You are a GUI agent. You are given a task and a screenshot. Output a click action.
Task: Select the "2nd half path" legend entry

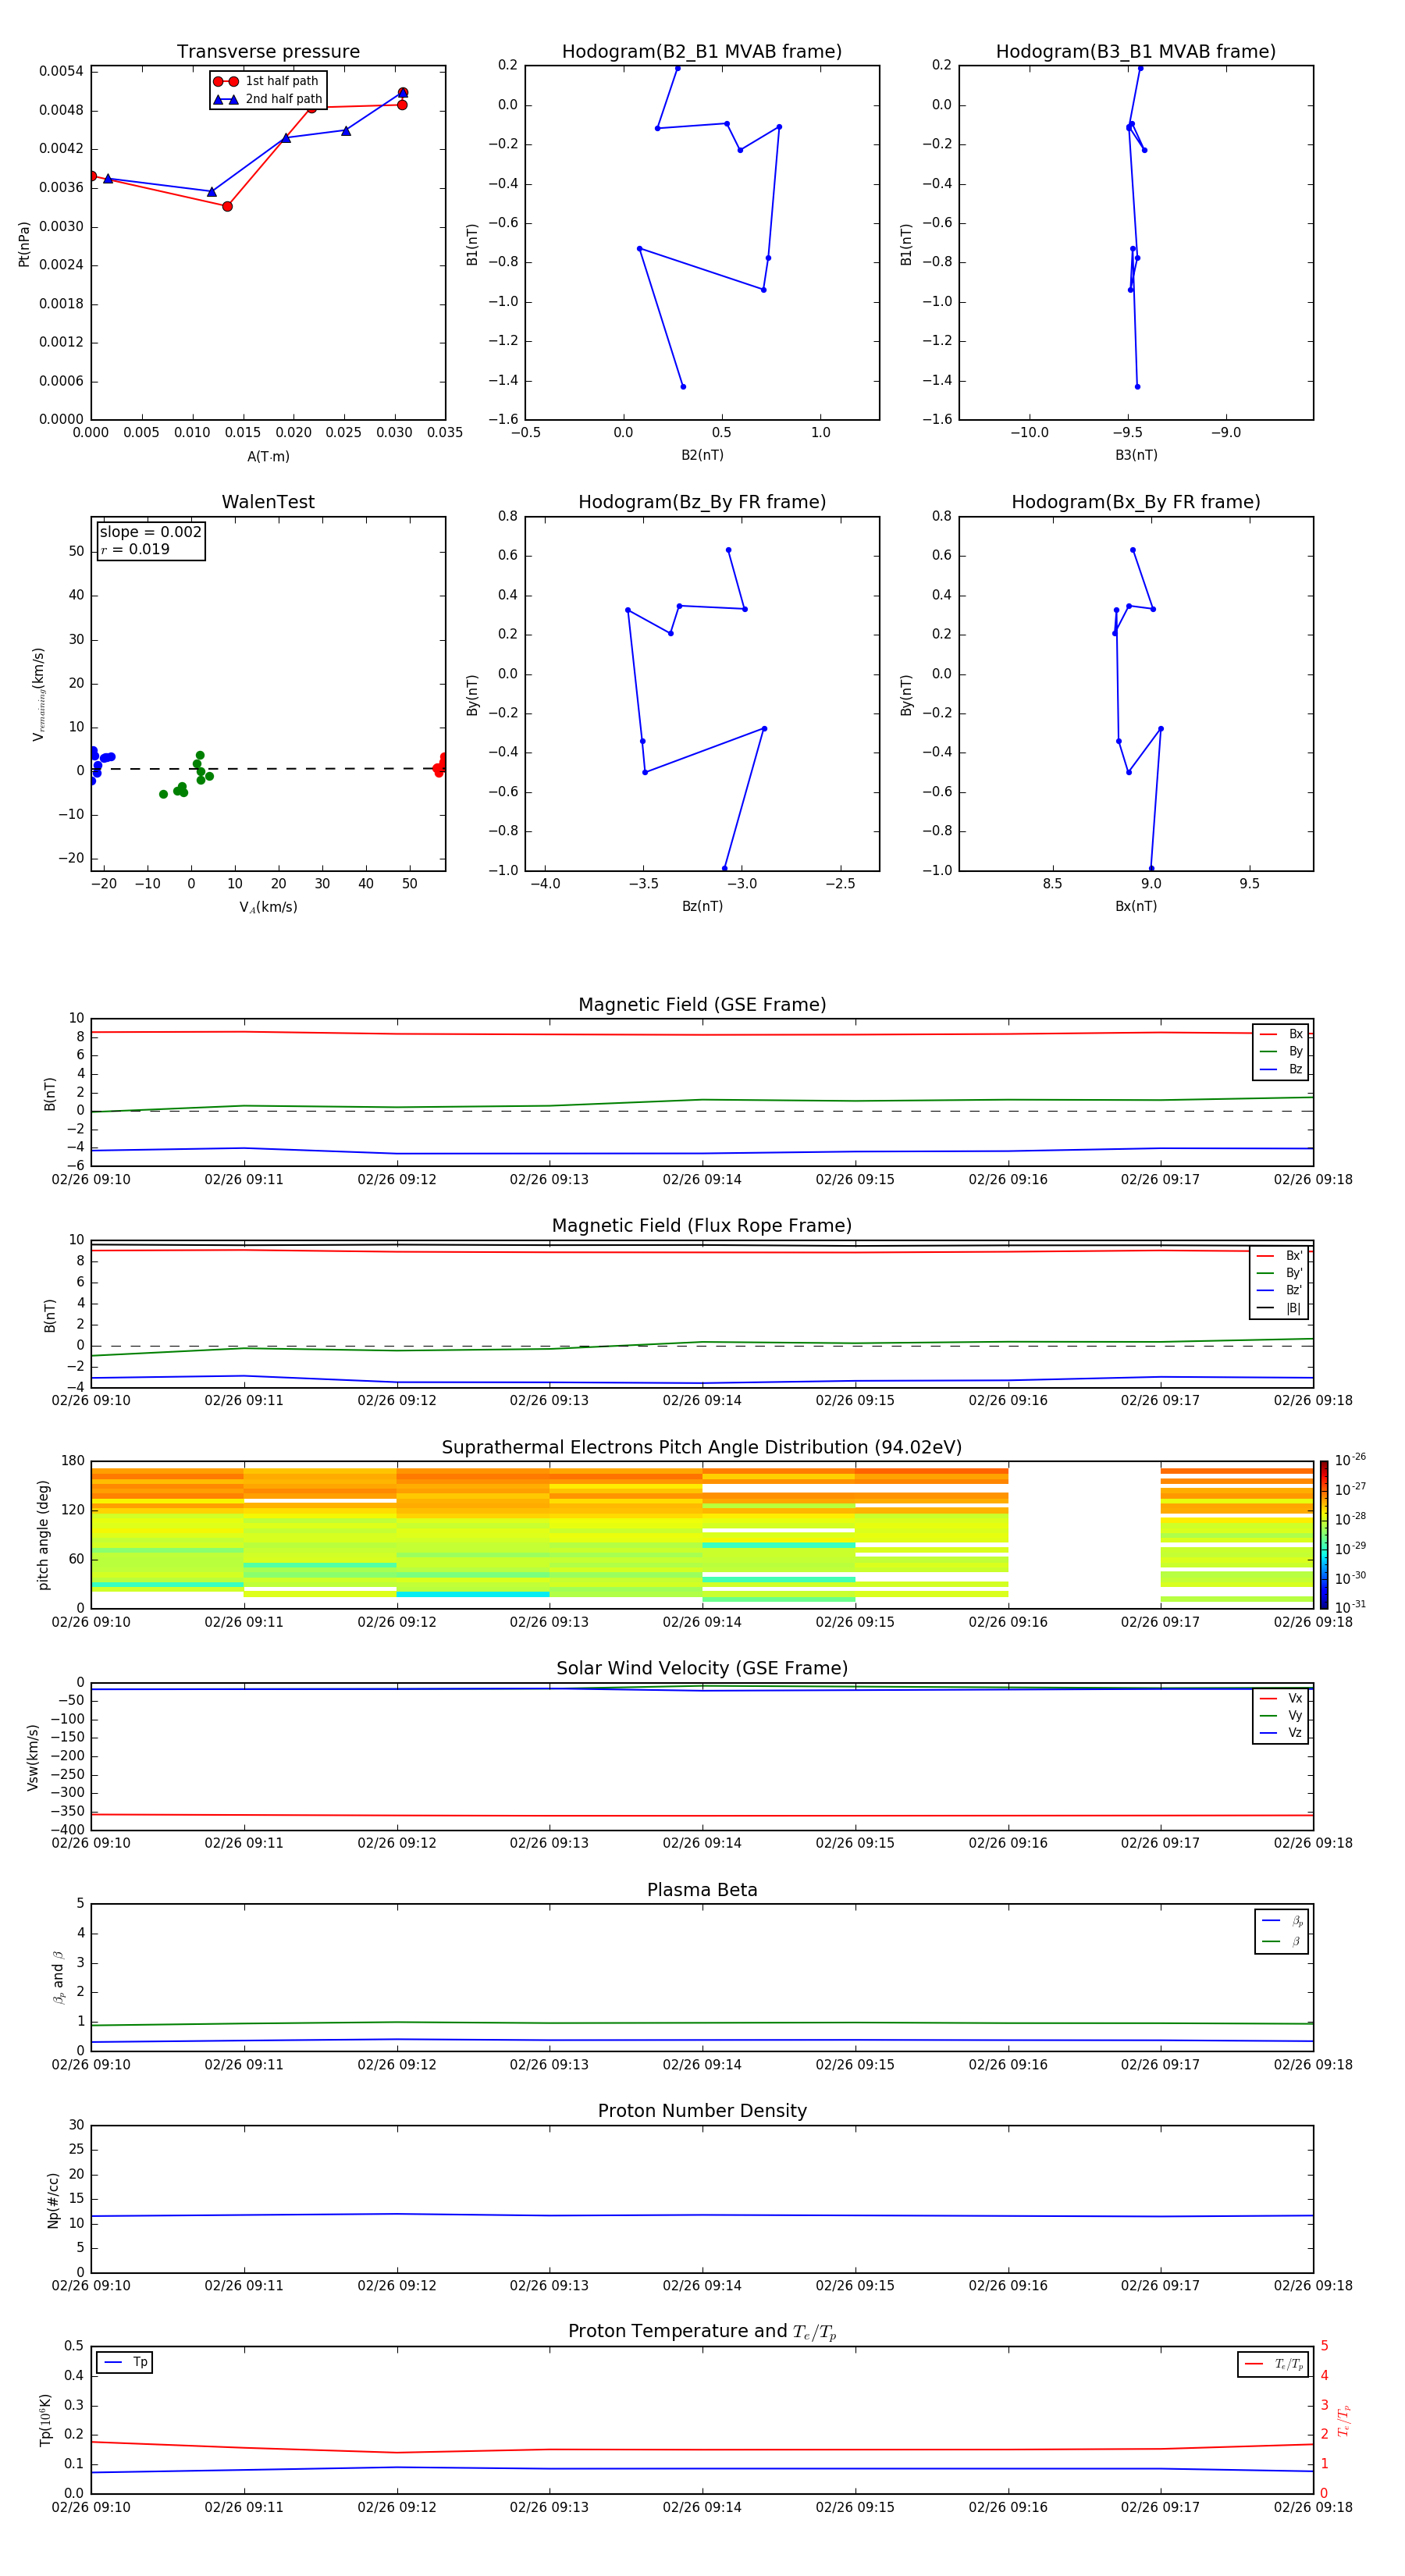(x=267, y=99)
